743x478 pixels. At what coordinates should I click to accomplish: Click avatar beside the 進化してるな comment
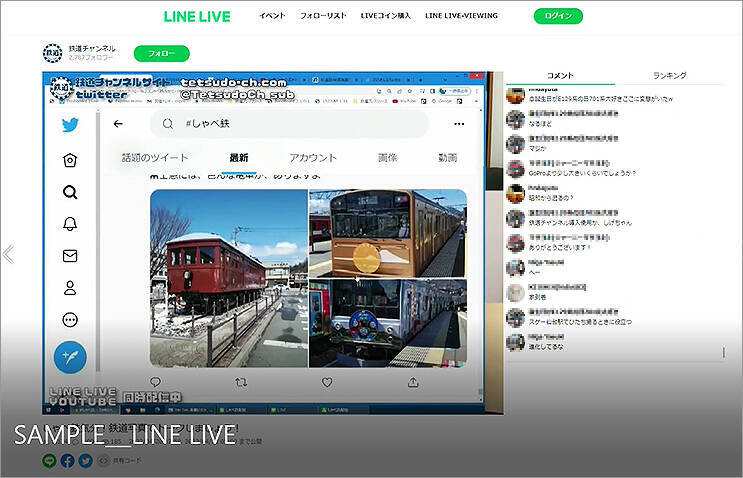coord(516,342)
